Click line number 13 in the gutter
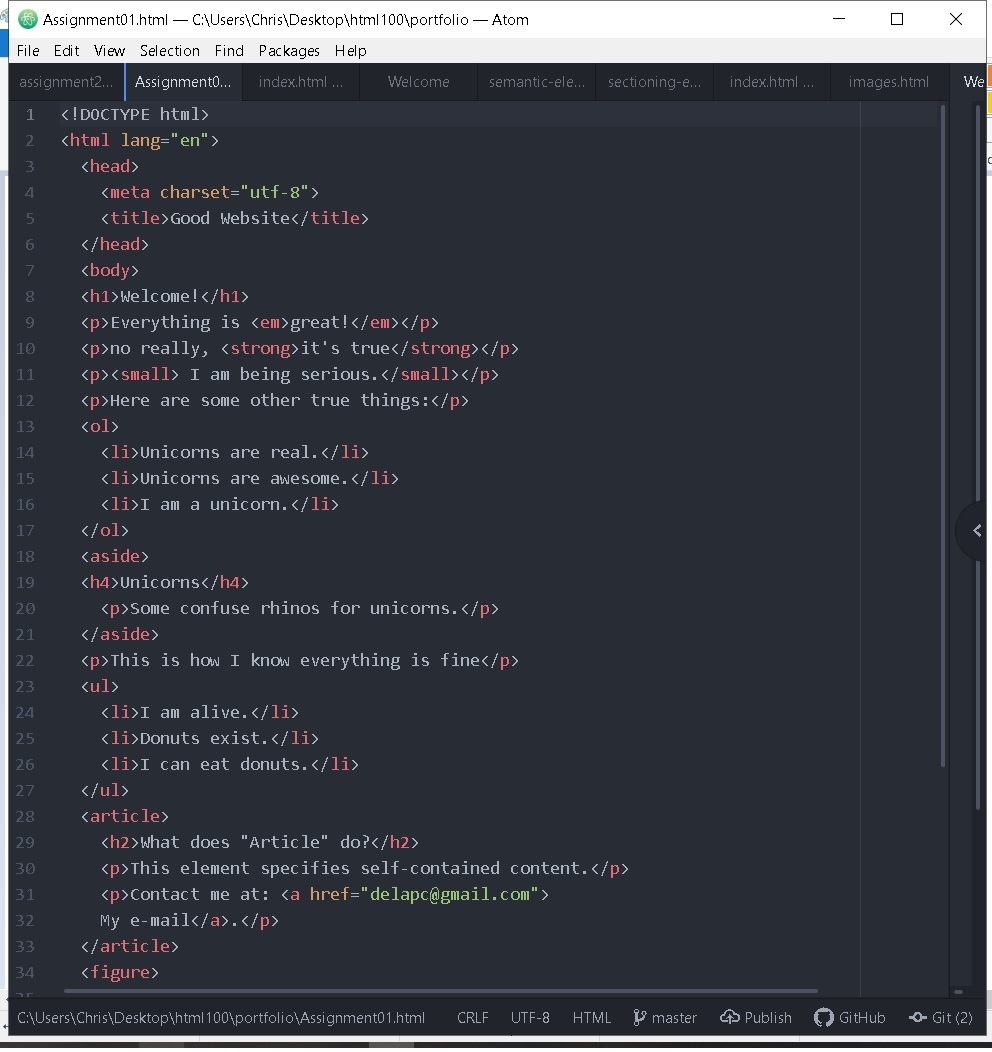Viewport: 992px width, 1052px height. [x=25, y=427]
